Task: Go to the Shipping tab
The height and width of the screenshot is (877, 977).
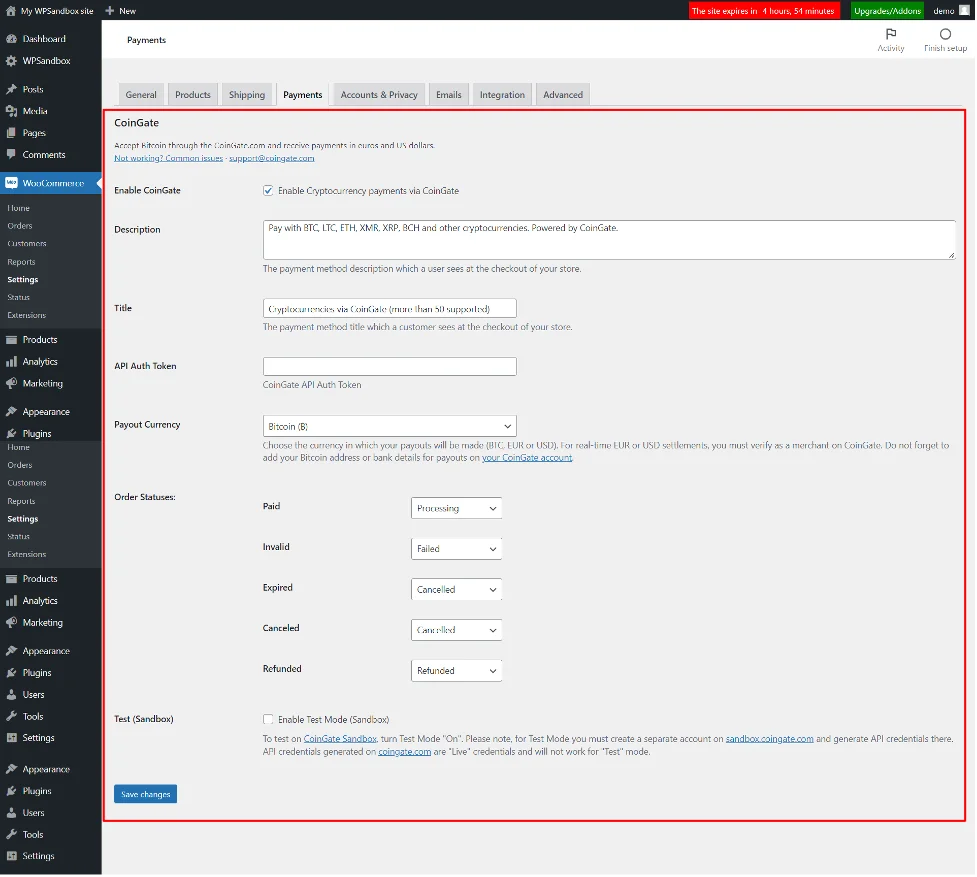Action: coord(247,95)
